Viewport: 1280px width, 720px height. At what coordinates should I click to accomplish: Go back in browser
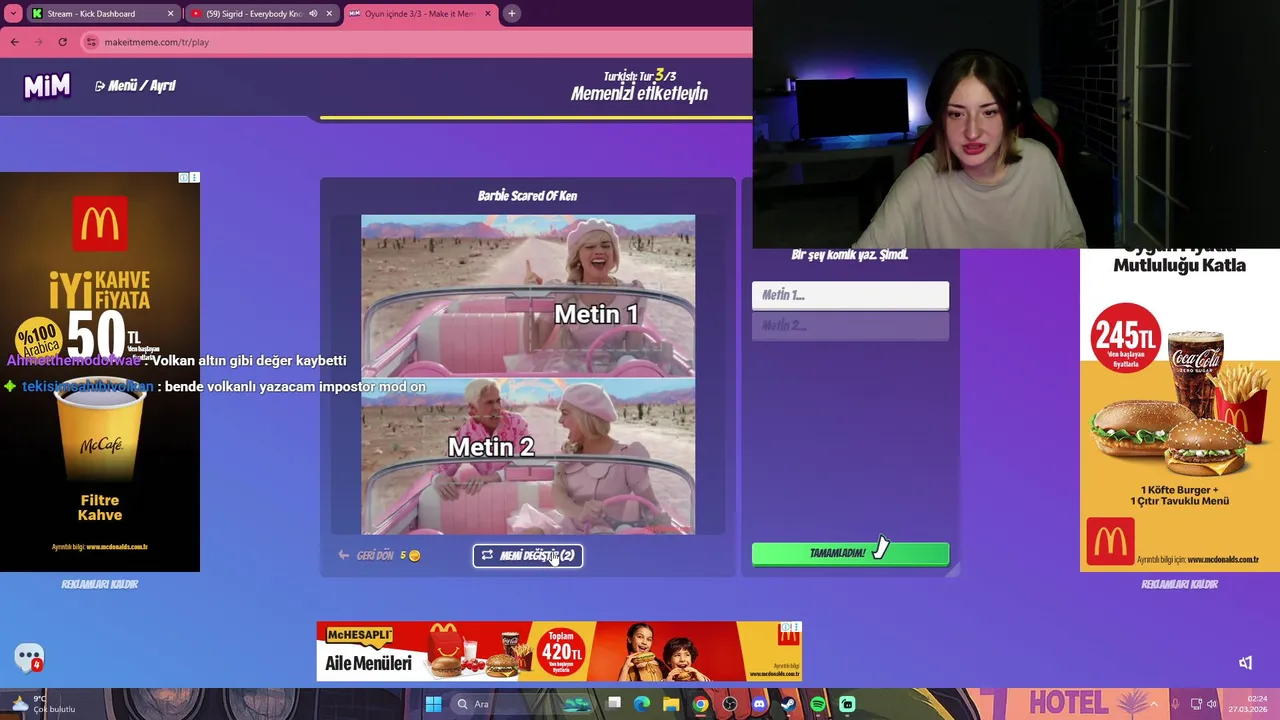15,42
